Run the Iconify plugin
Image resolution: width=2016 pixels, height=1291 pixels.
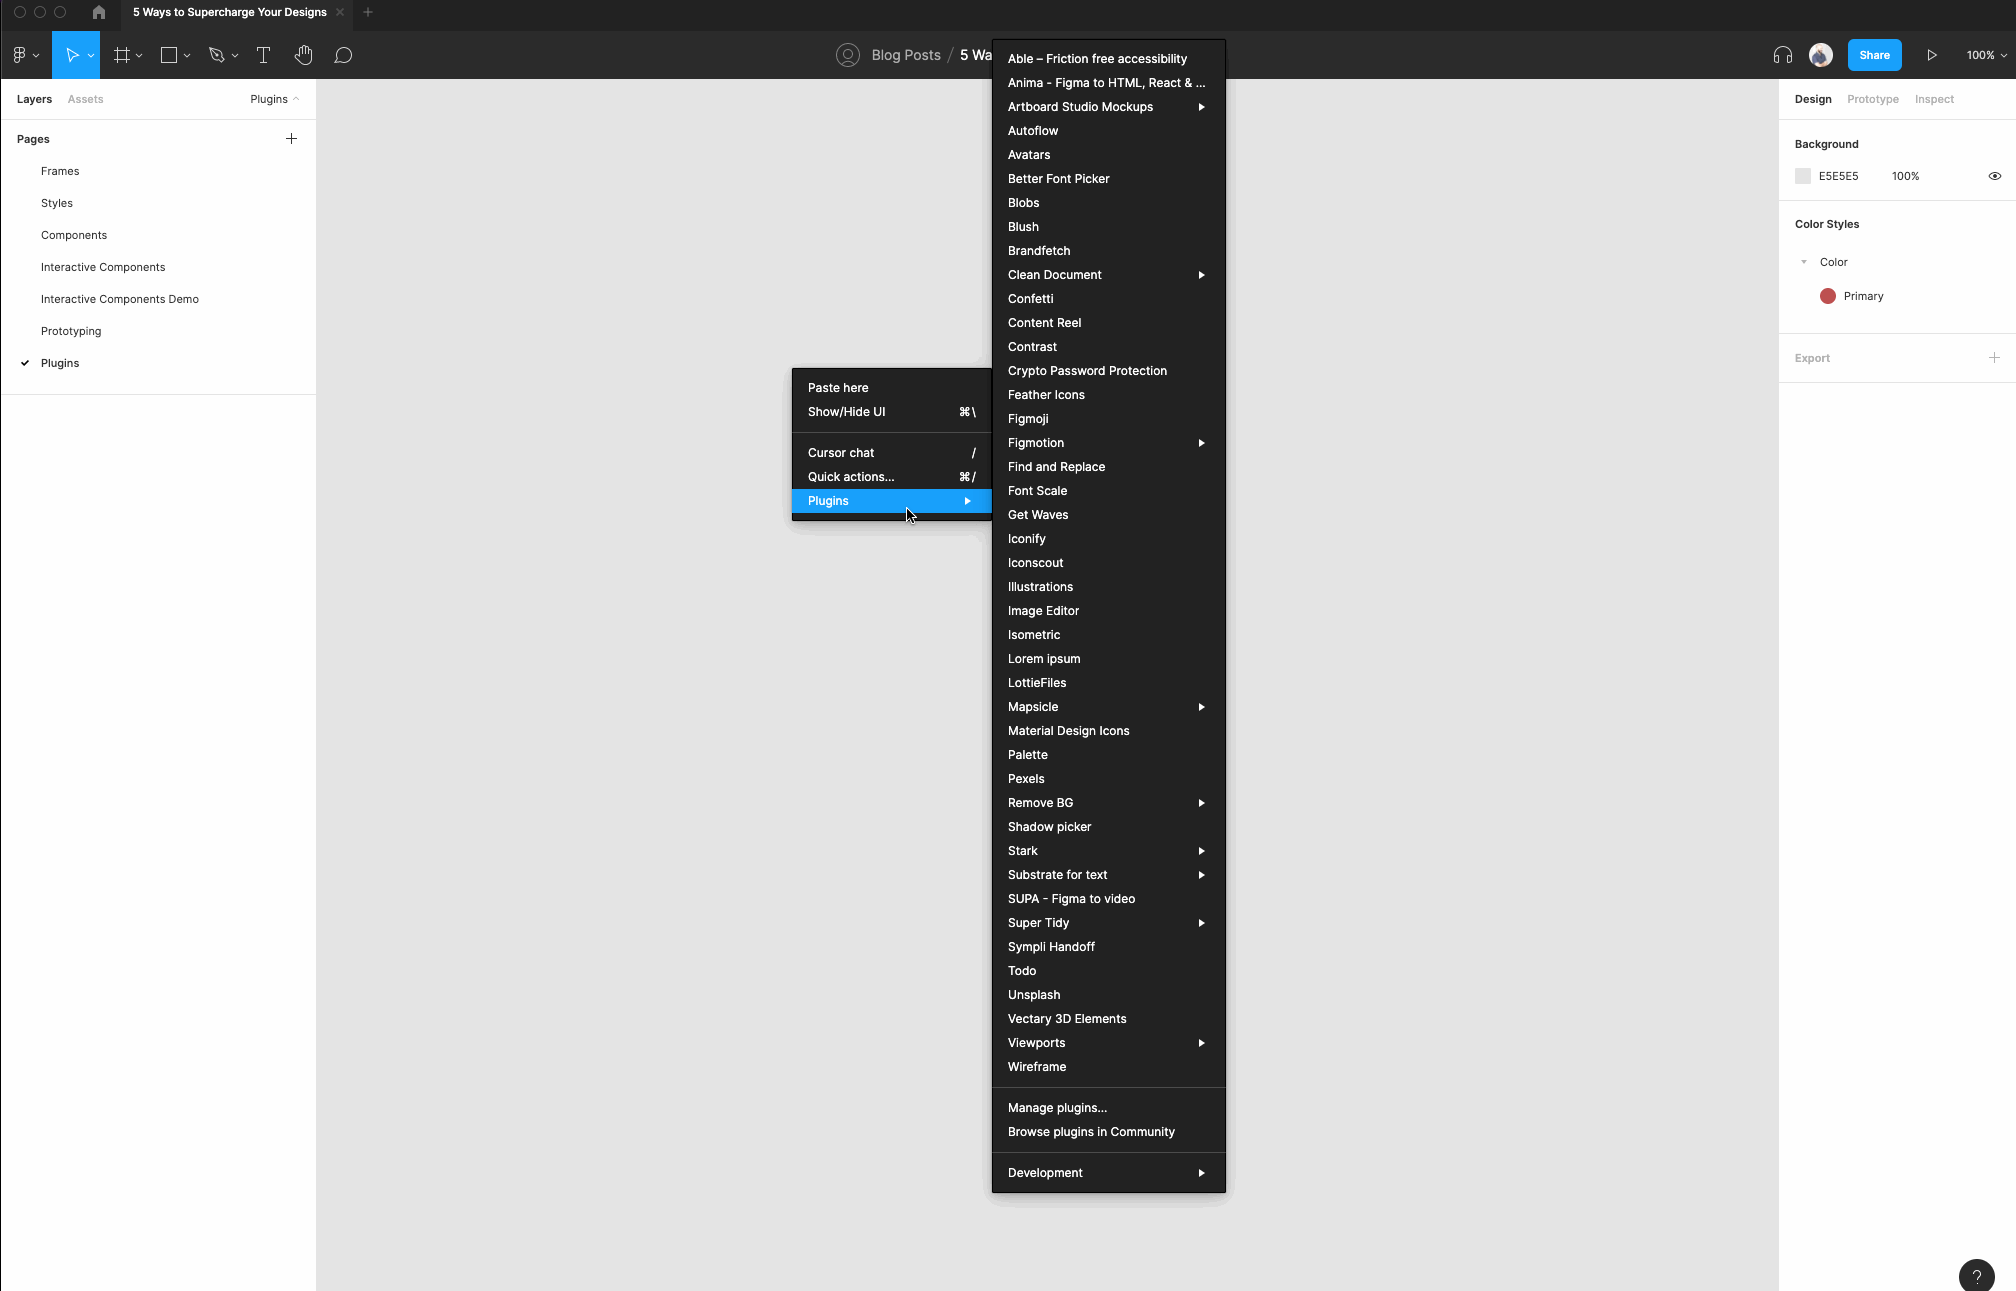click(1108, 539)
